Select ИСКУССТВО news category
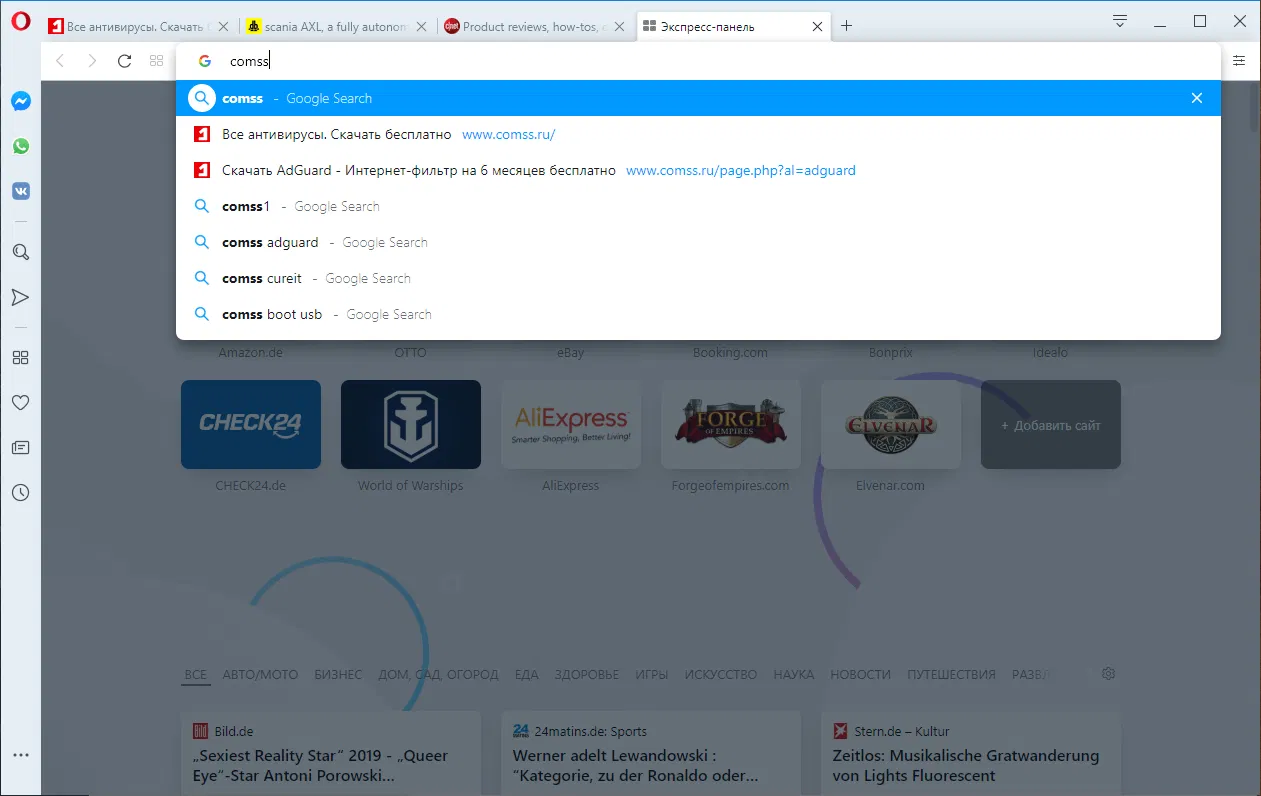 point(721,675)
